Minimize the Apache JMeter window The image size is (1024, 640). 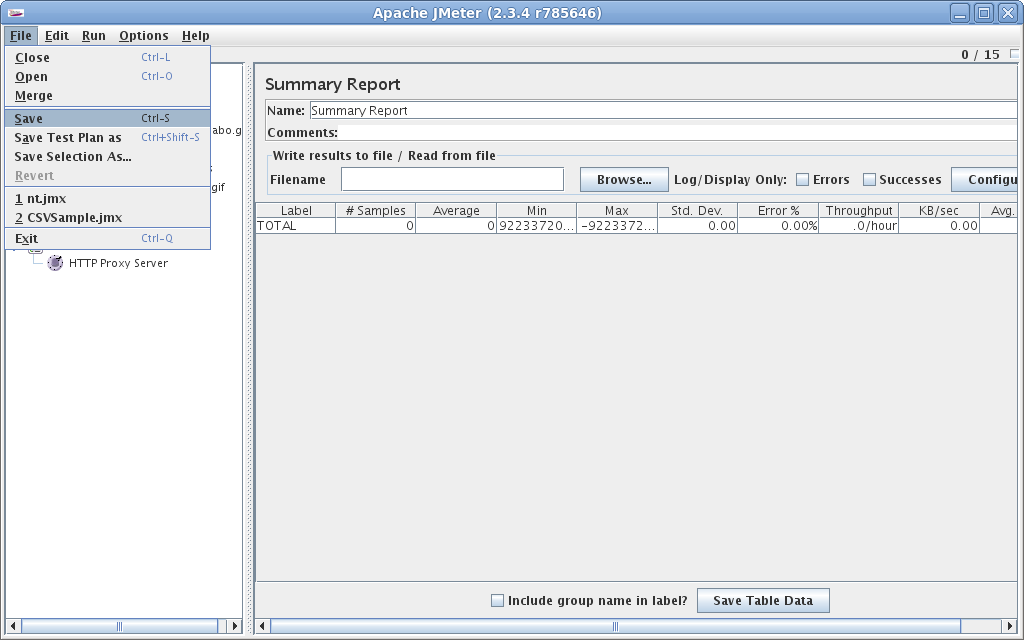point(960,13)
